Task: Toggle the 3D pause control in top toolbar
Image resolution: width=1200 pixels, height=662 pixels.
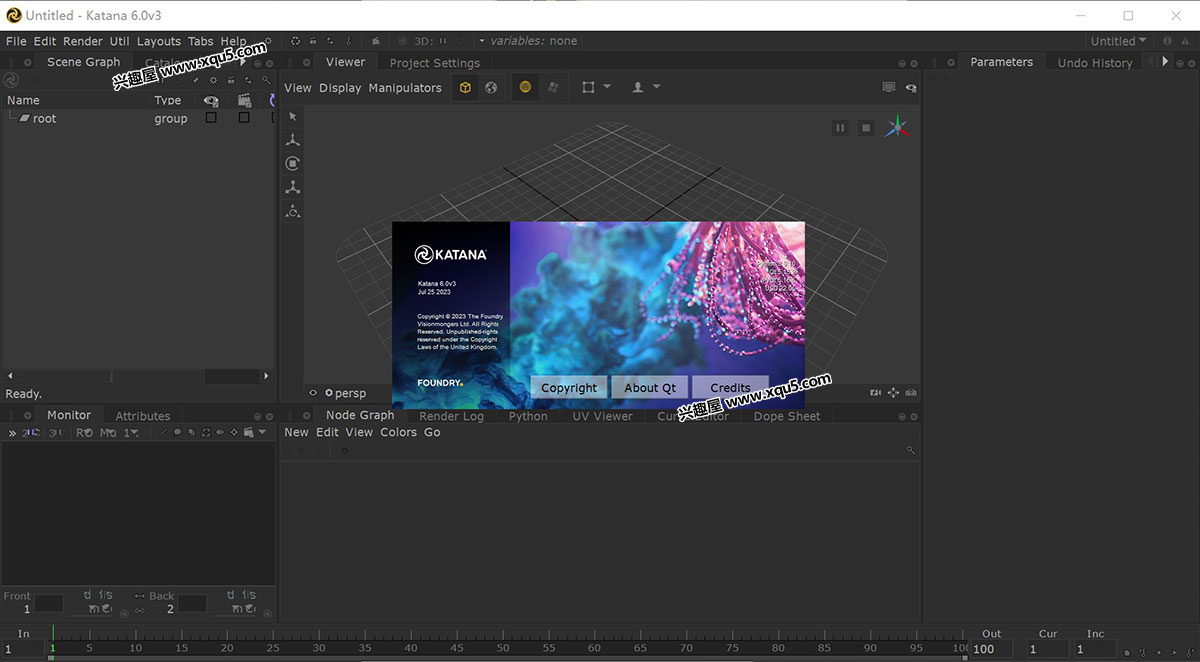Action: point(441,41)
